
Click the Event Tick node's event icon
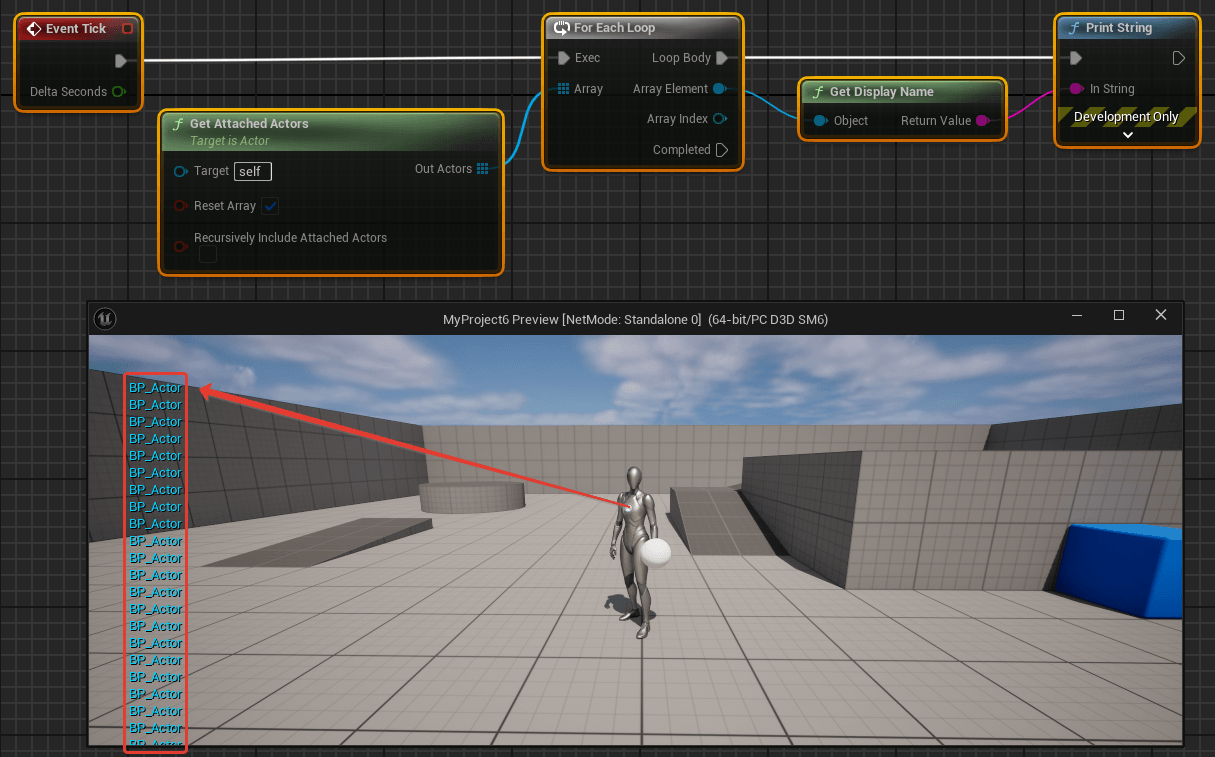pyautogui.click(x=34, y=29)
